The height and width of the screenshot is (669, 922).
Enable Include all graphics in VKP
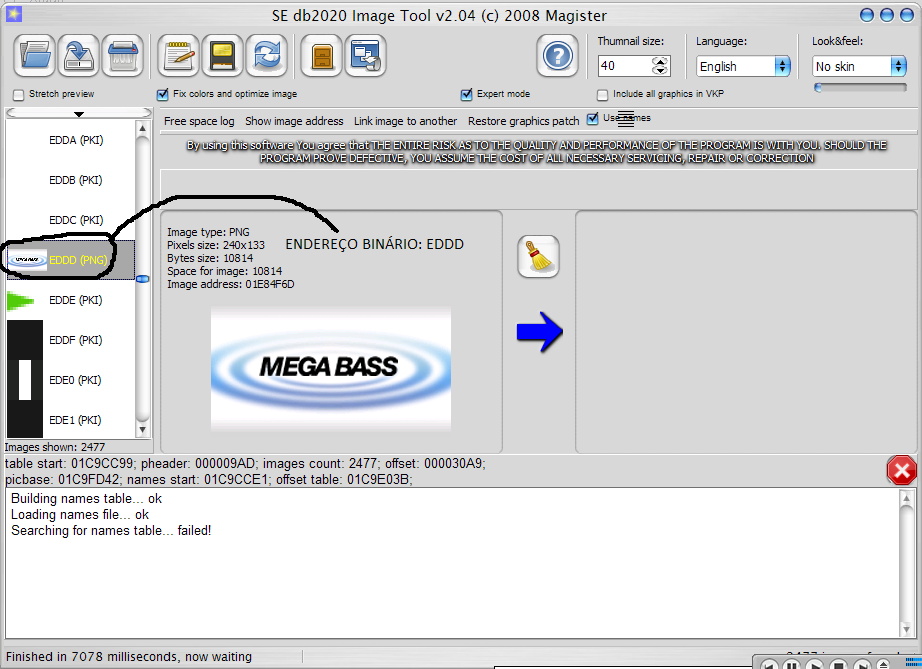(x=602, y=95)
